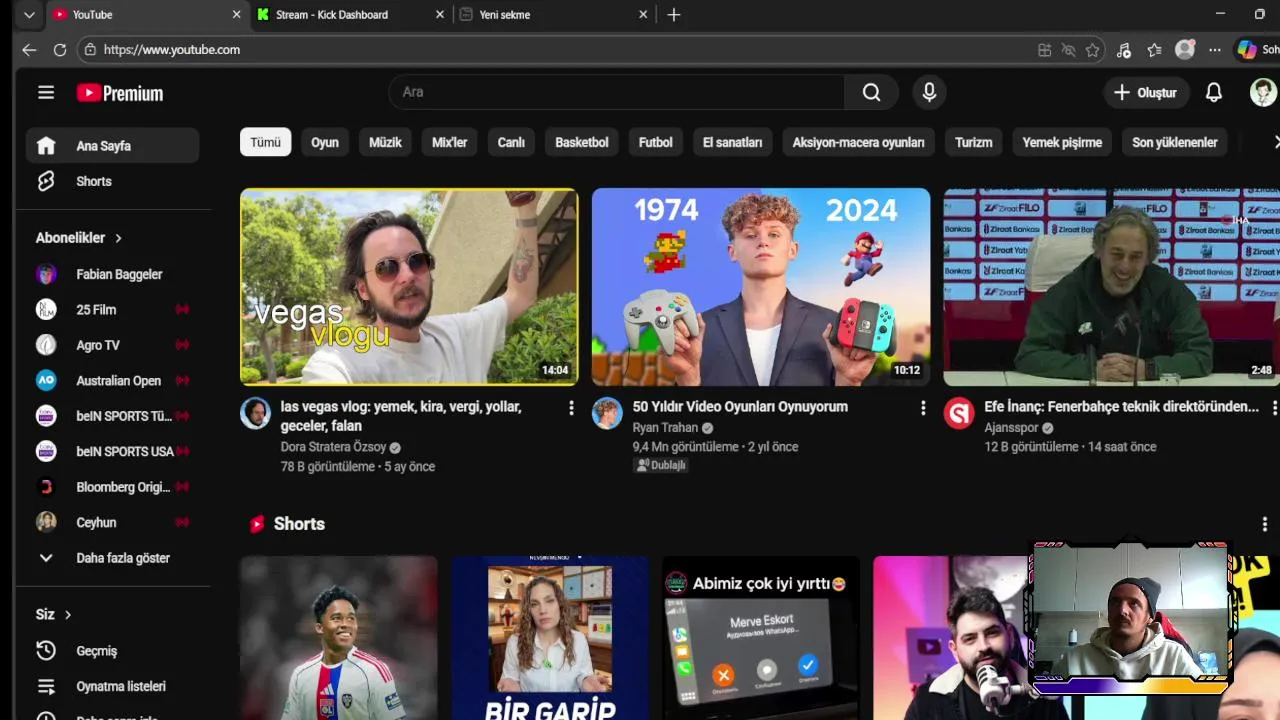Go back with browser arrow
The width and height of the screenshot is (1280, 720).
tap(29, 50)
